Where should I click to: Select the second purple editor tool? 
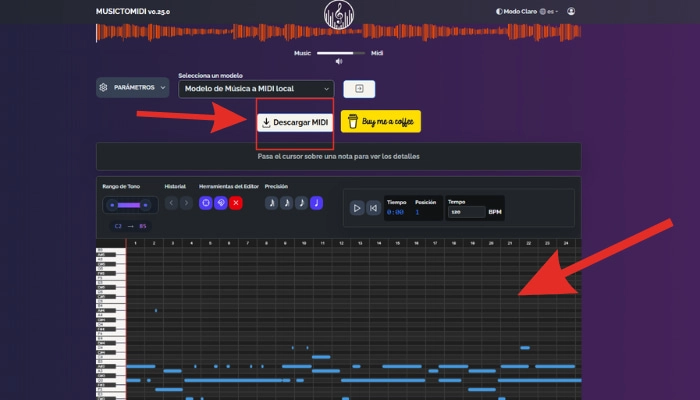[221, 203]
